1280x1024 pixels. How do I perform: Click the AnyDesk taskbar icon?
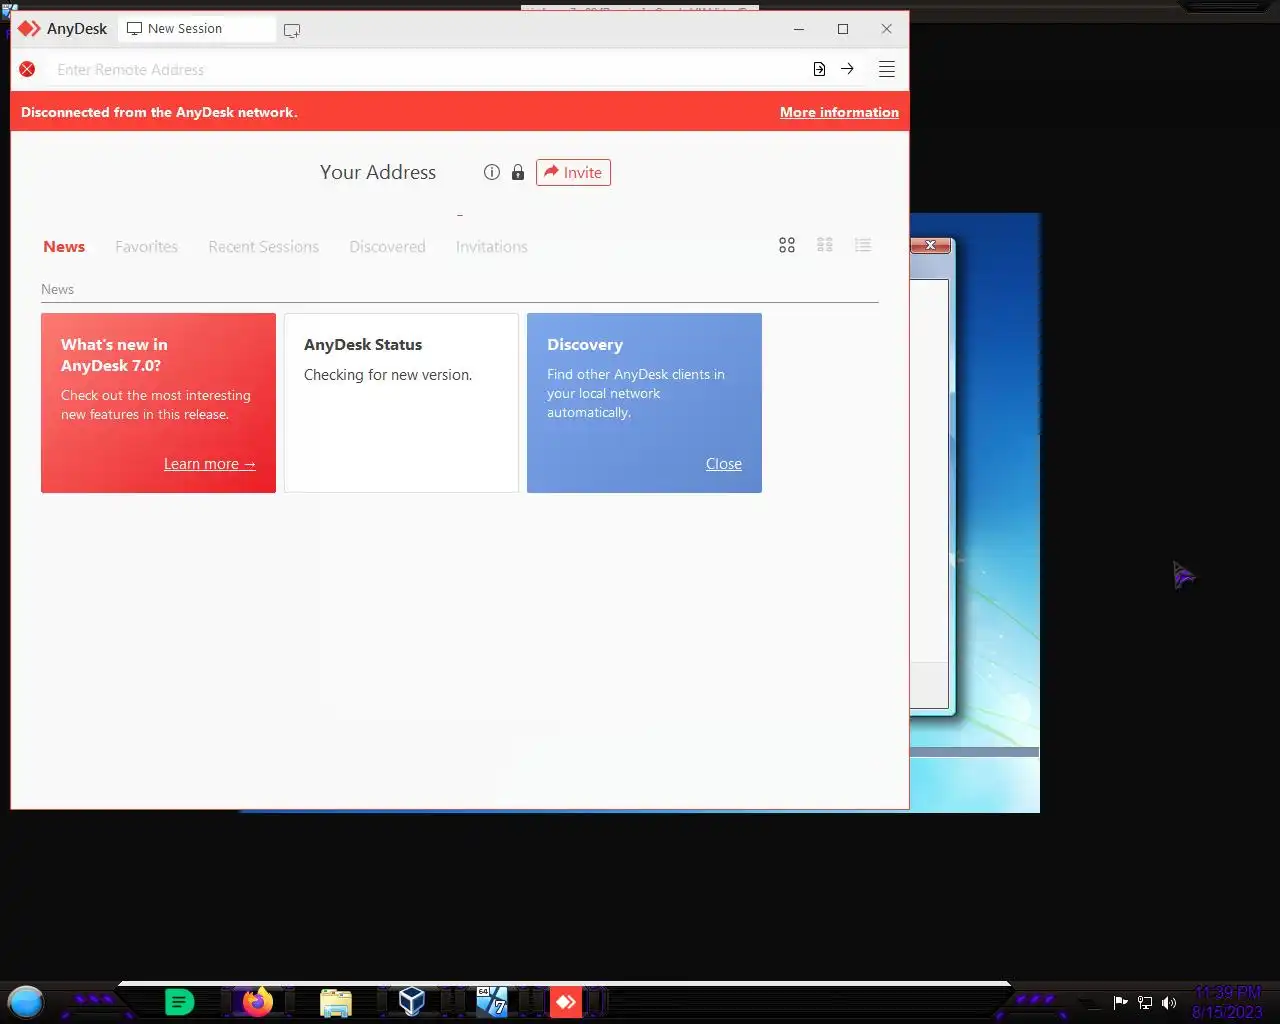pos(565,1001)
